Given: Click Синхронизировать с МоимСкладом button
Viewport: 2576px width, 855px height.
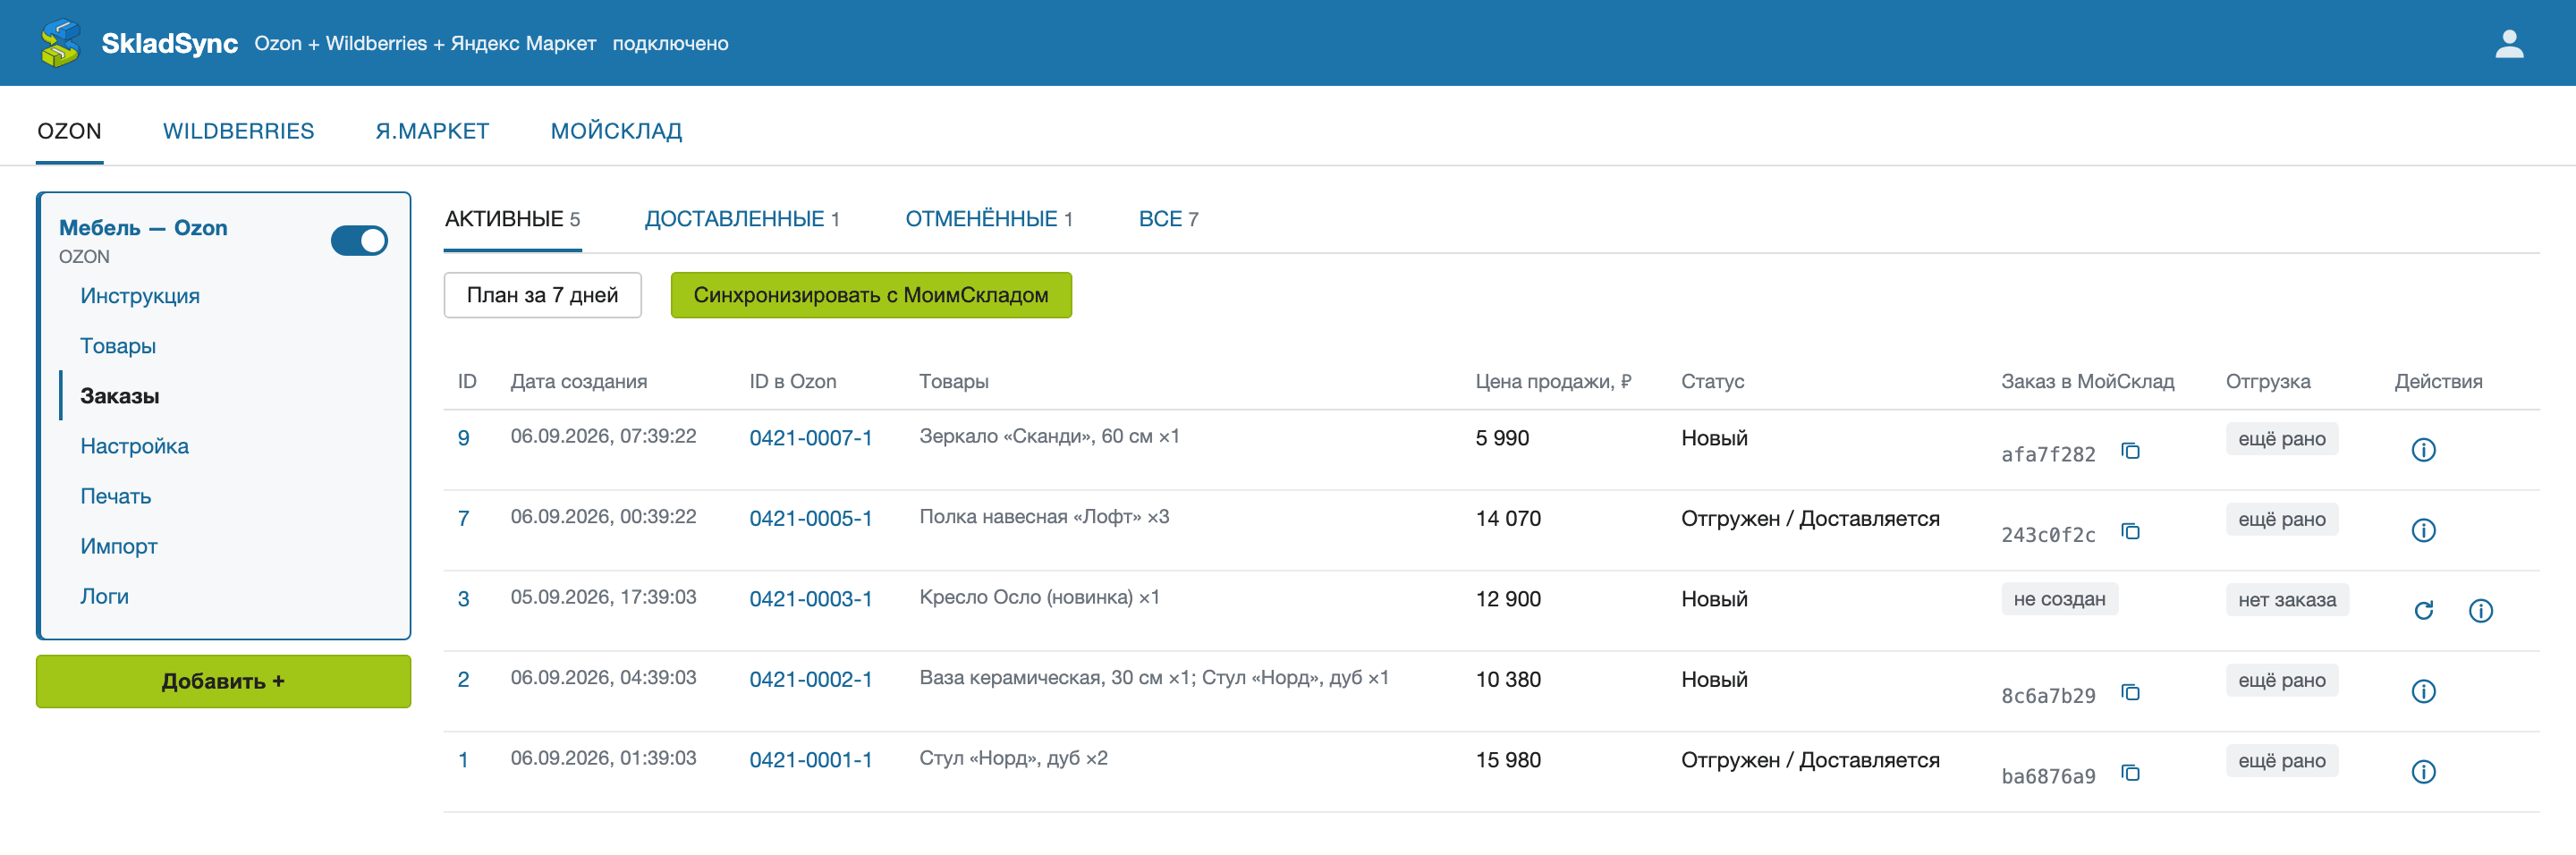Looking at the screenshot, I should [x=870, y=295].
